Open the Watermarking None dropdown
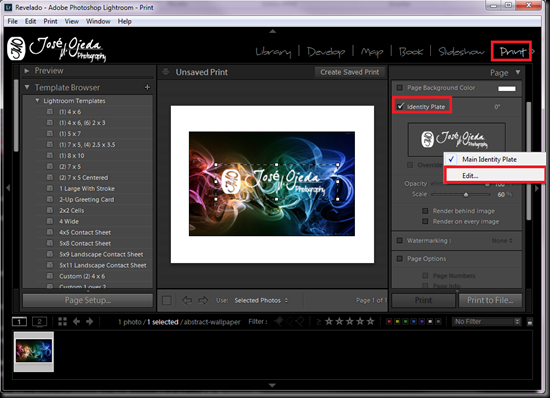 click(502, 241)
